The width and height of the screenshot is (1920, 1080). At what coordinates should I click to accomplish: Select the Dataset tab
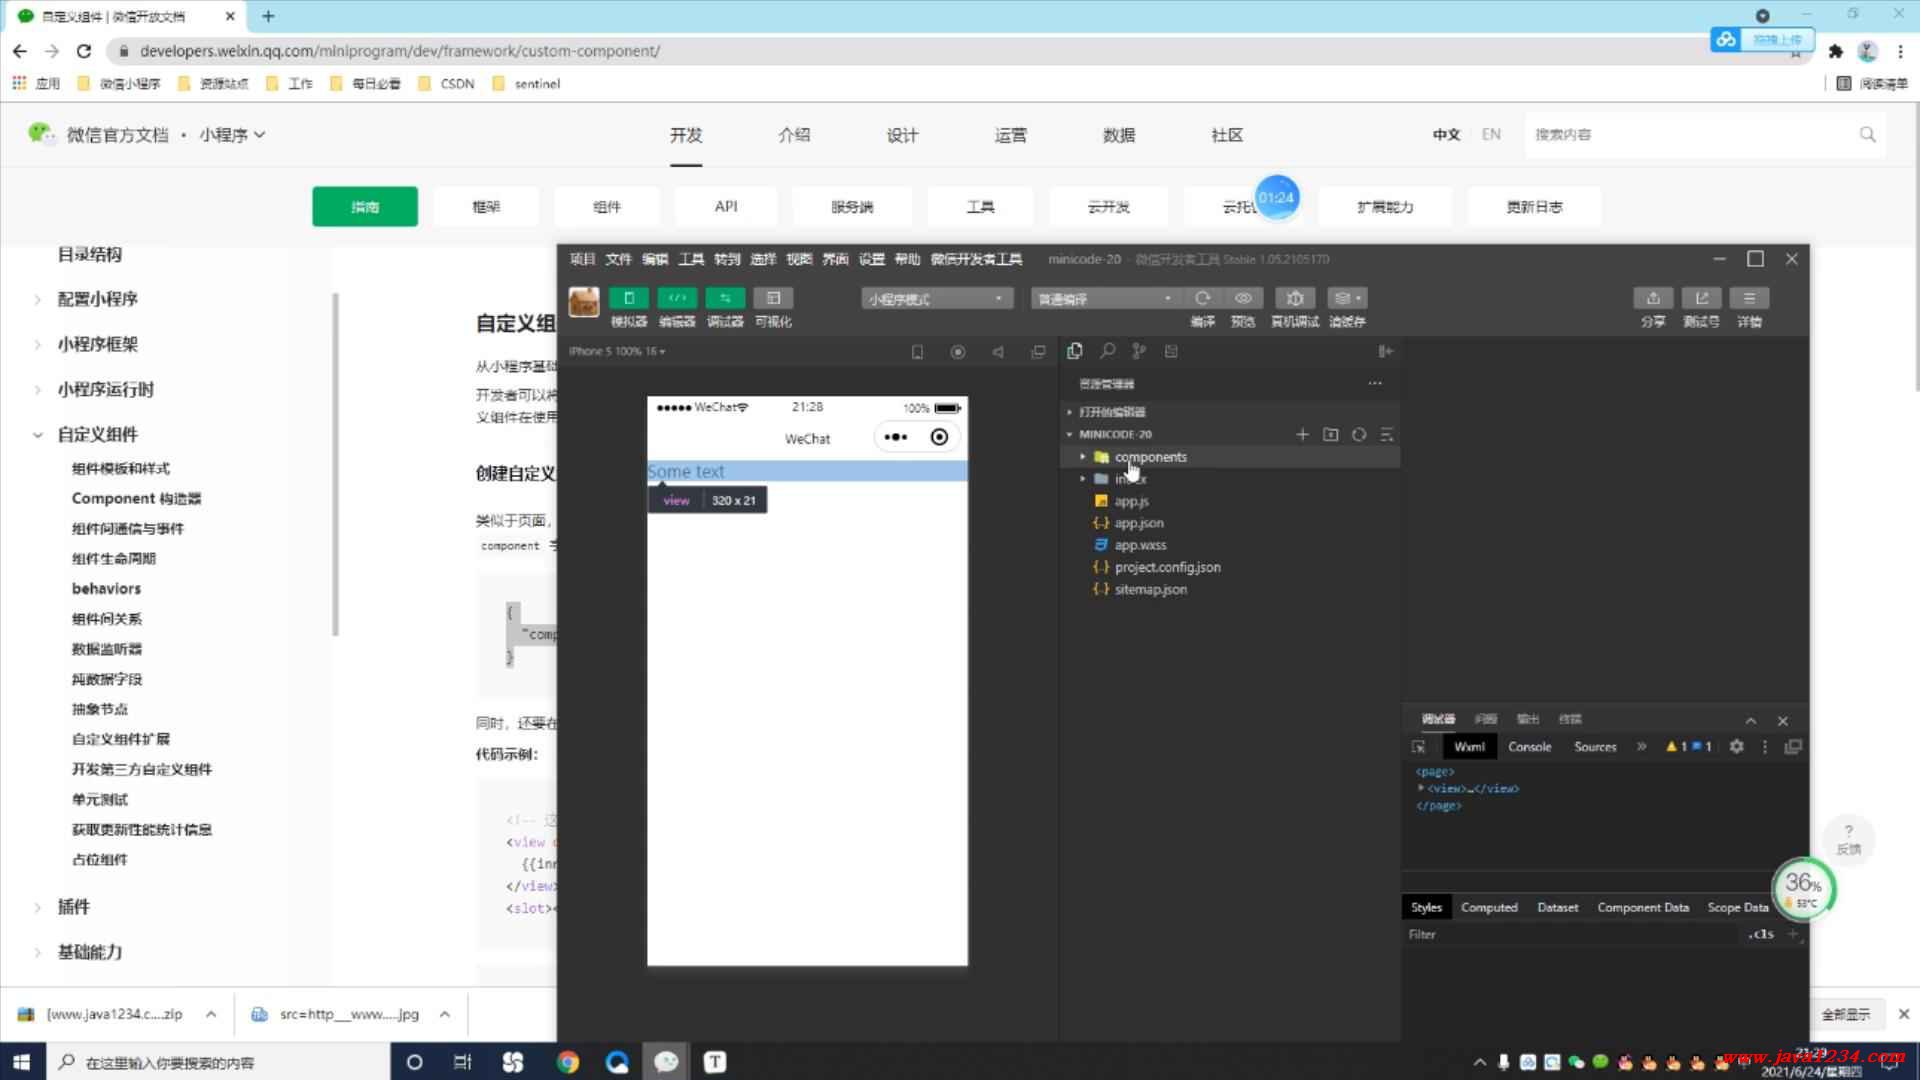(x=1557, y=907)
